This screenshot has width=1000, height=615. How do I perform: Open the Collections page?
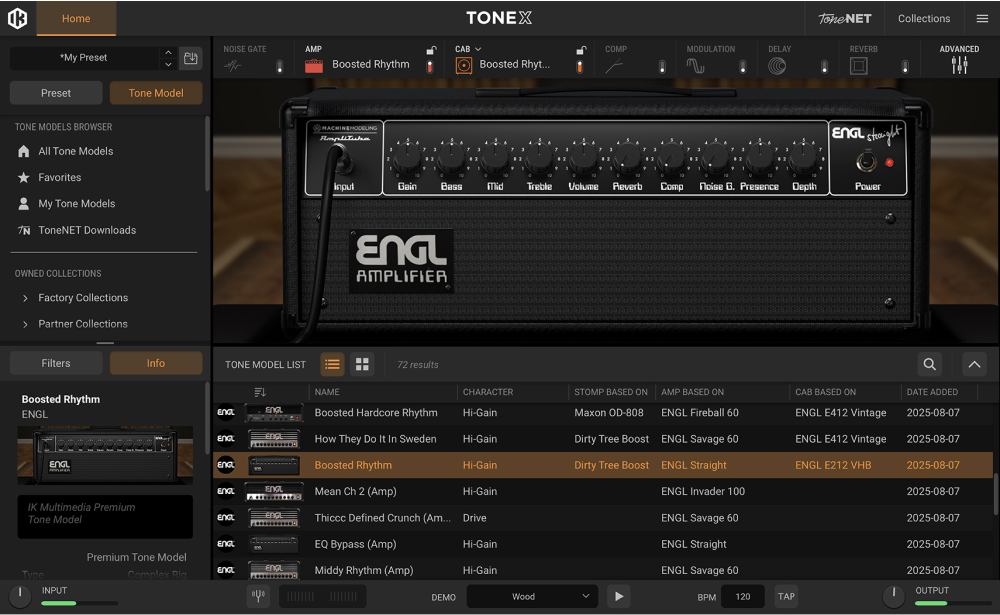(x=923, y=18)
